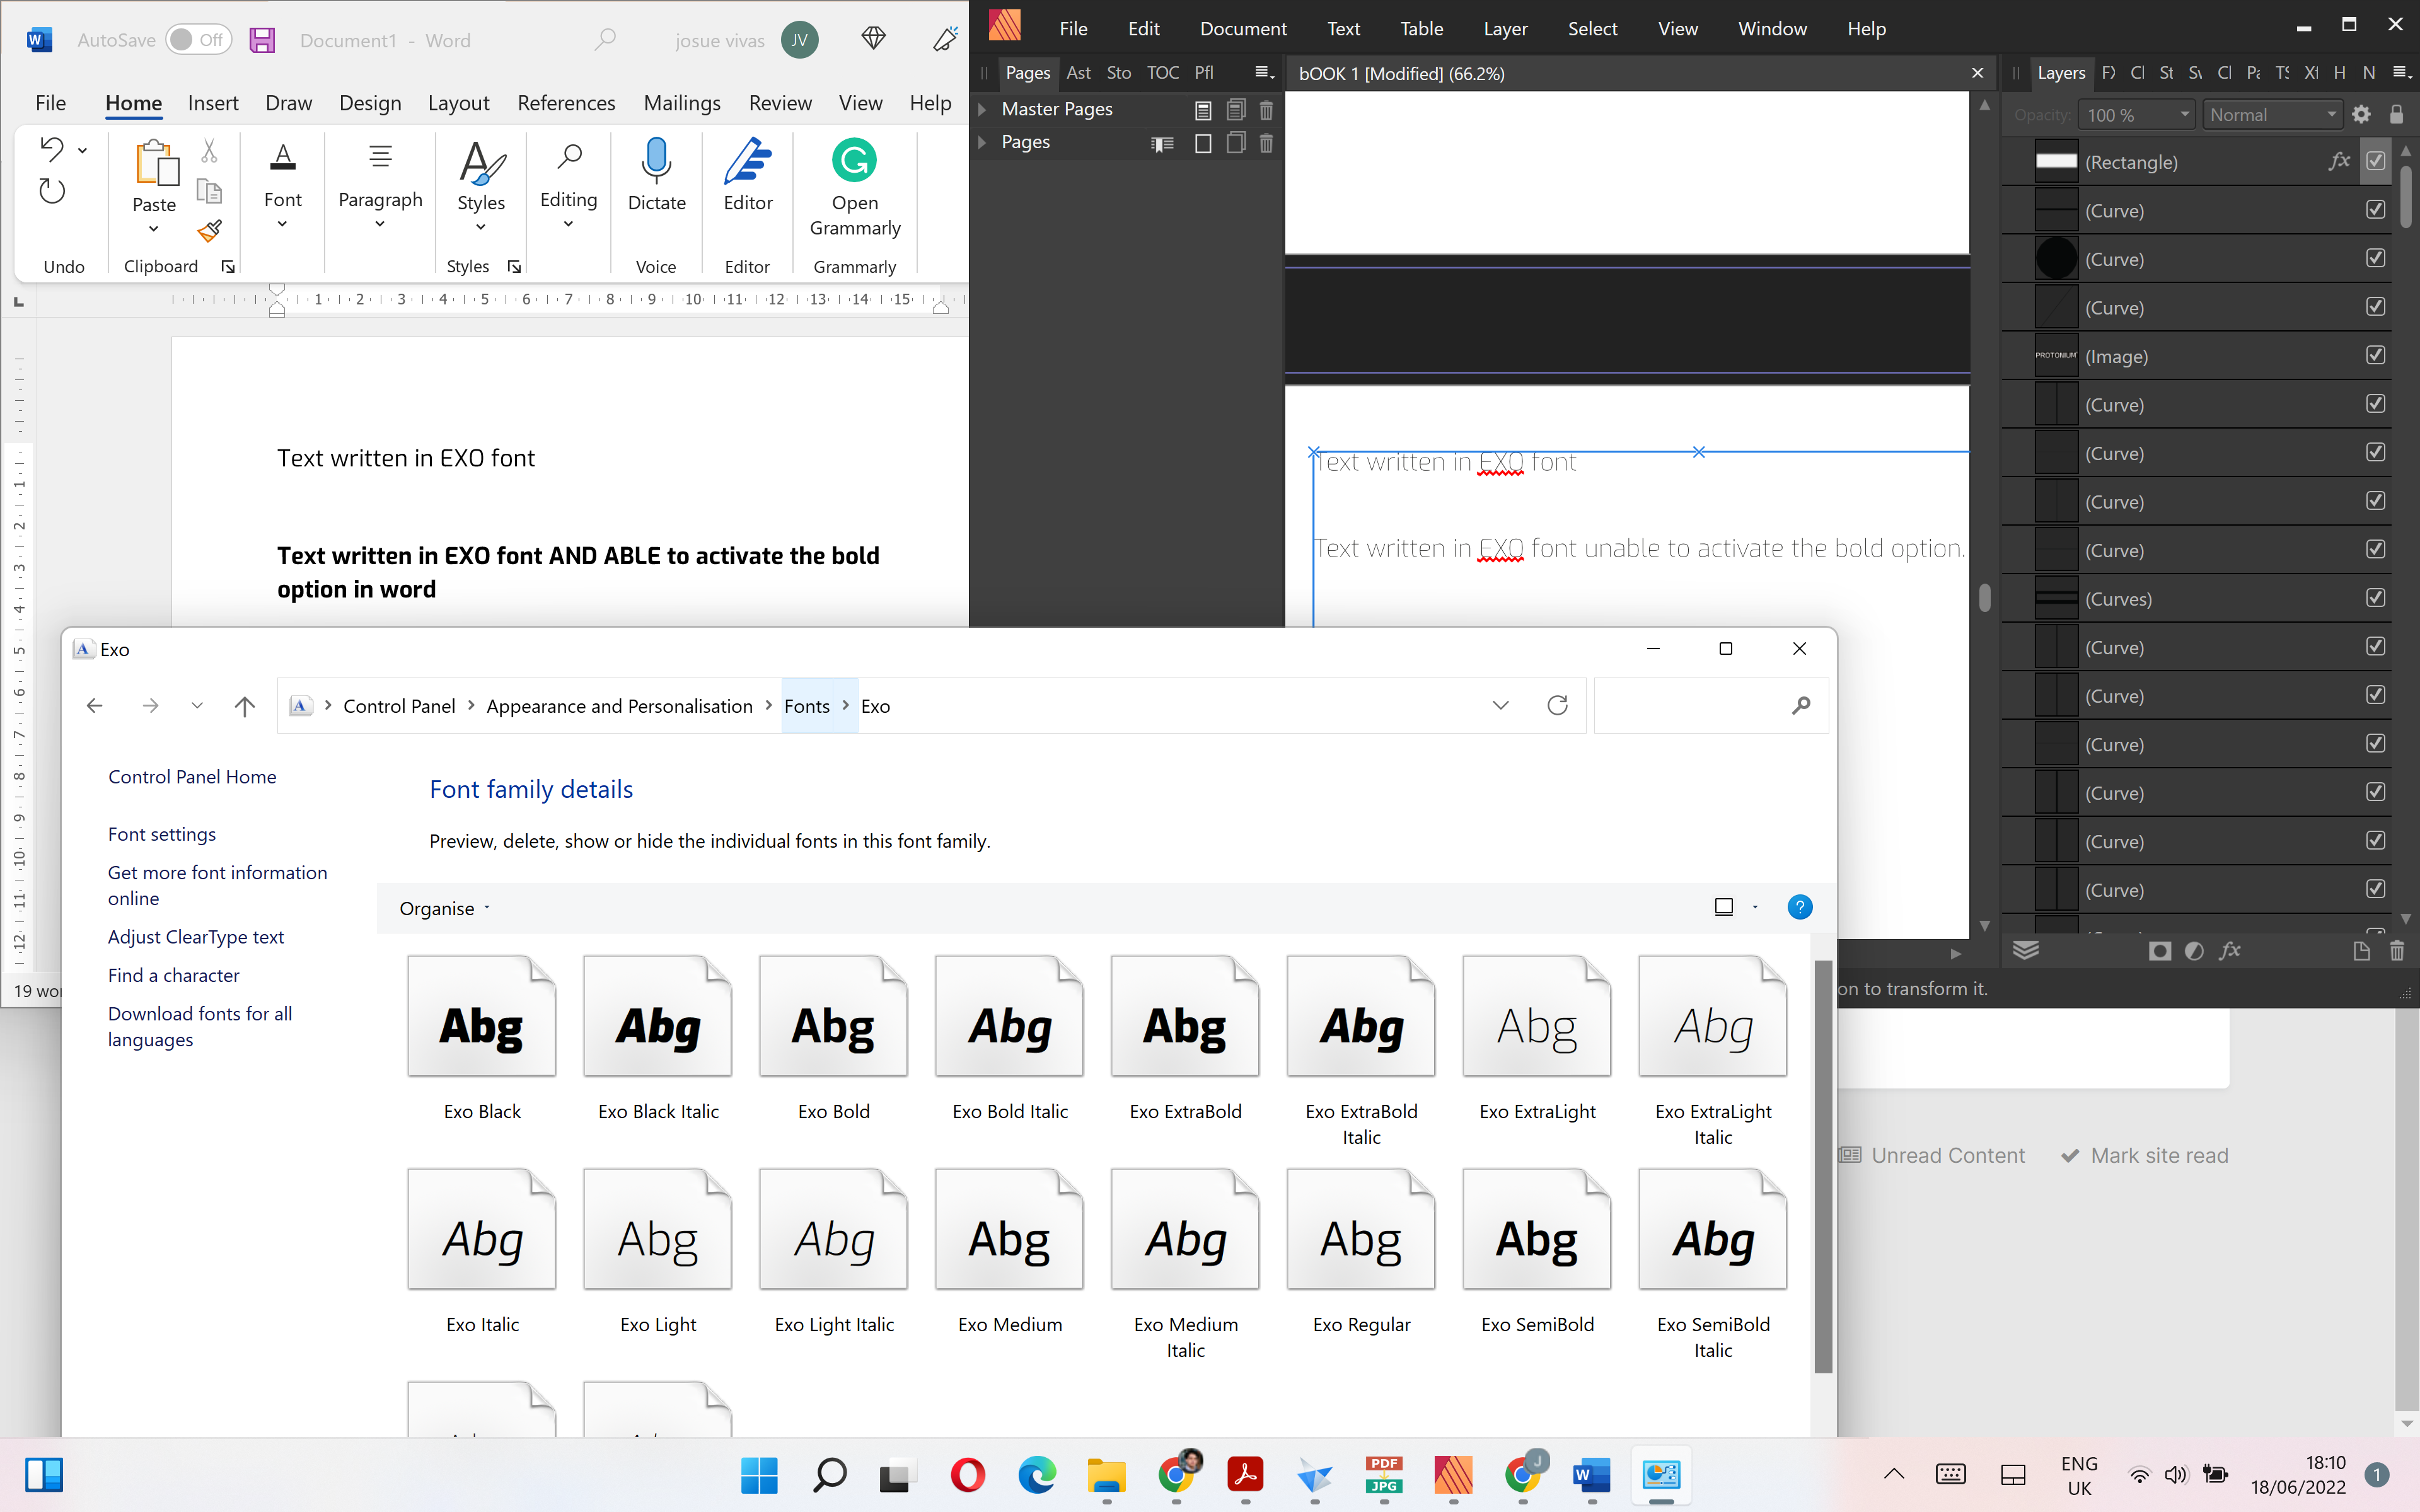
Task: Open help in the Exo fonts window
Action: click(x=1799, y=907)
